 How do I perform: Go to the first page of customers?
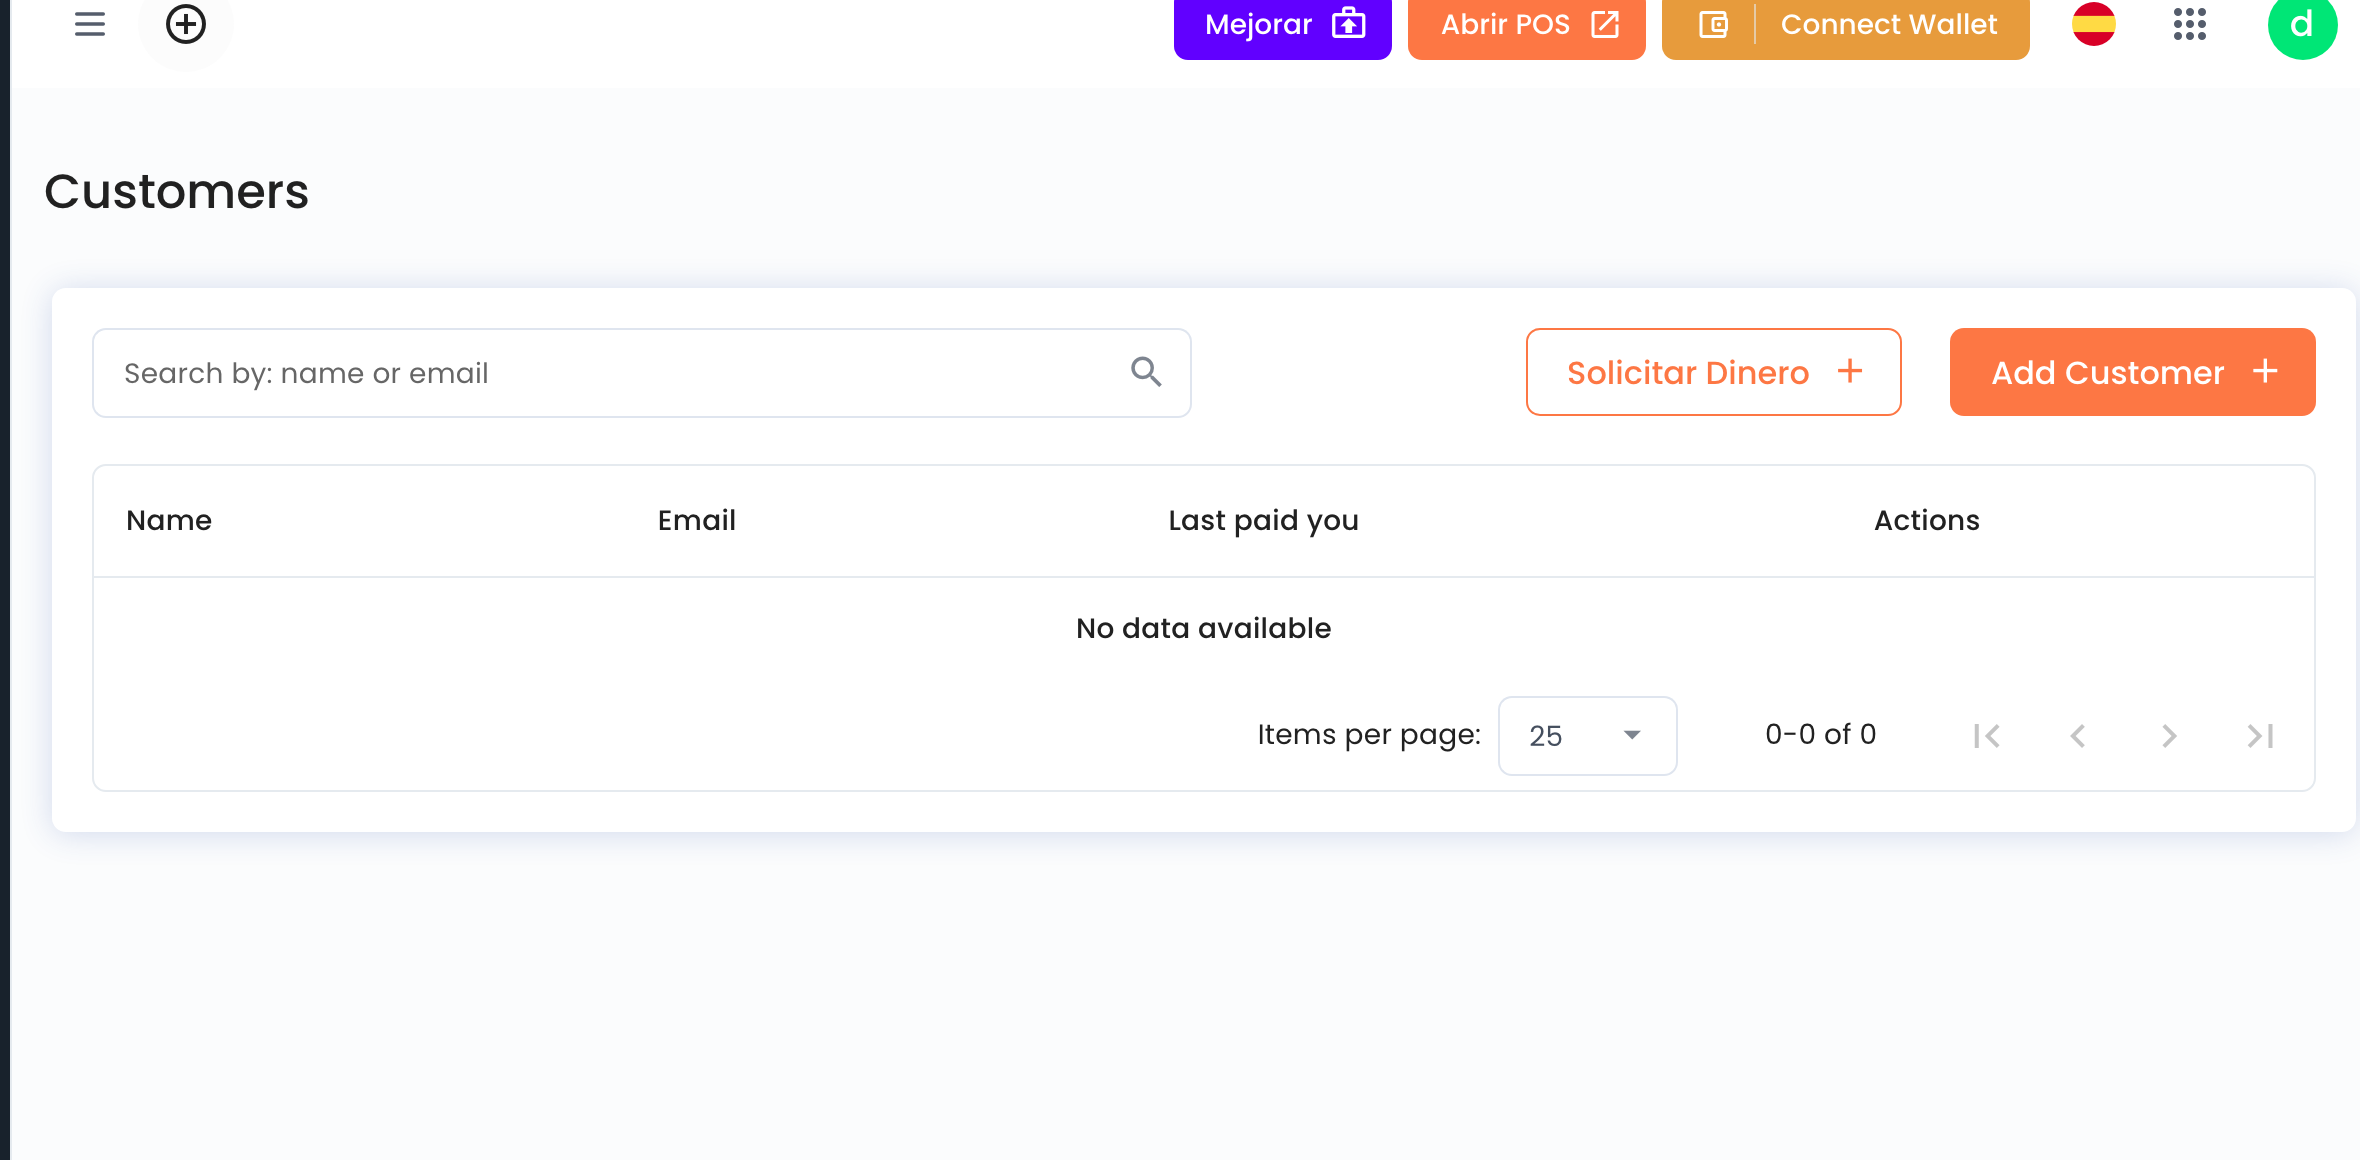point(1987,736)
